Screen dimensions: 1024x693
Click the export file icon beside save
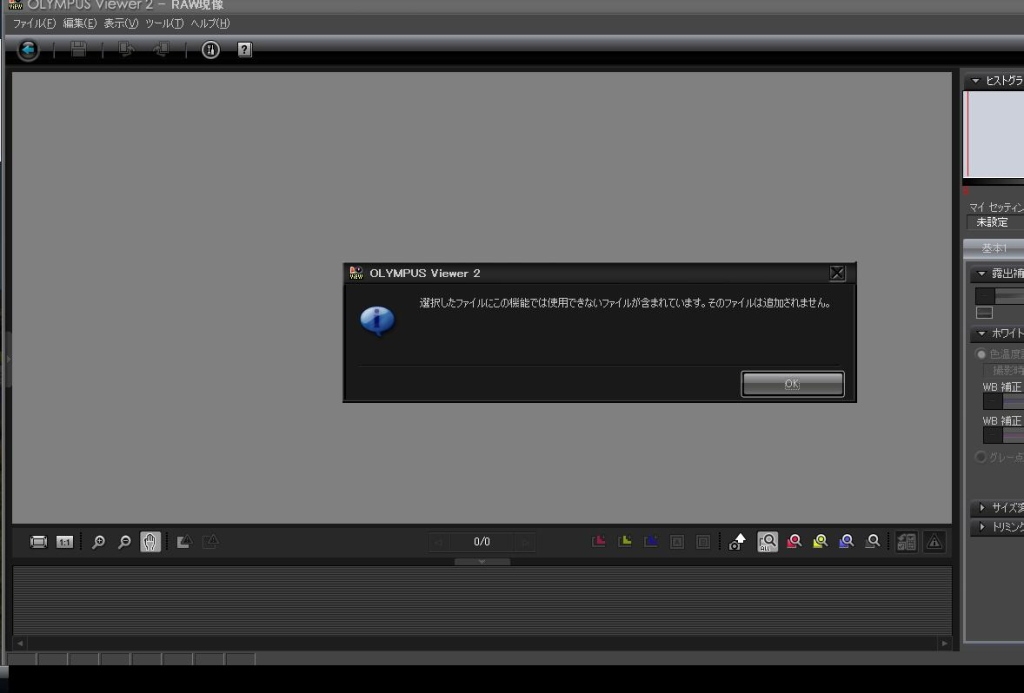[126, 50]
